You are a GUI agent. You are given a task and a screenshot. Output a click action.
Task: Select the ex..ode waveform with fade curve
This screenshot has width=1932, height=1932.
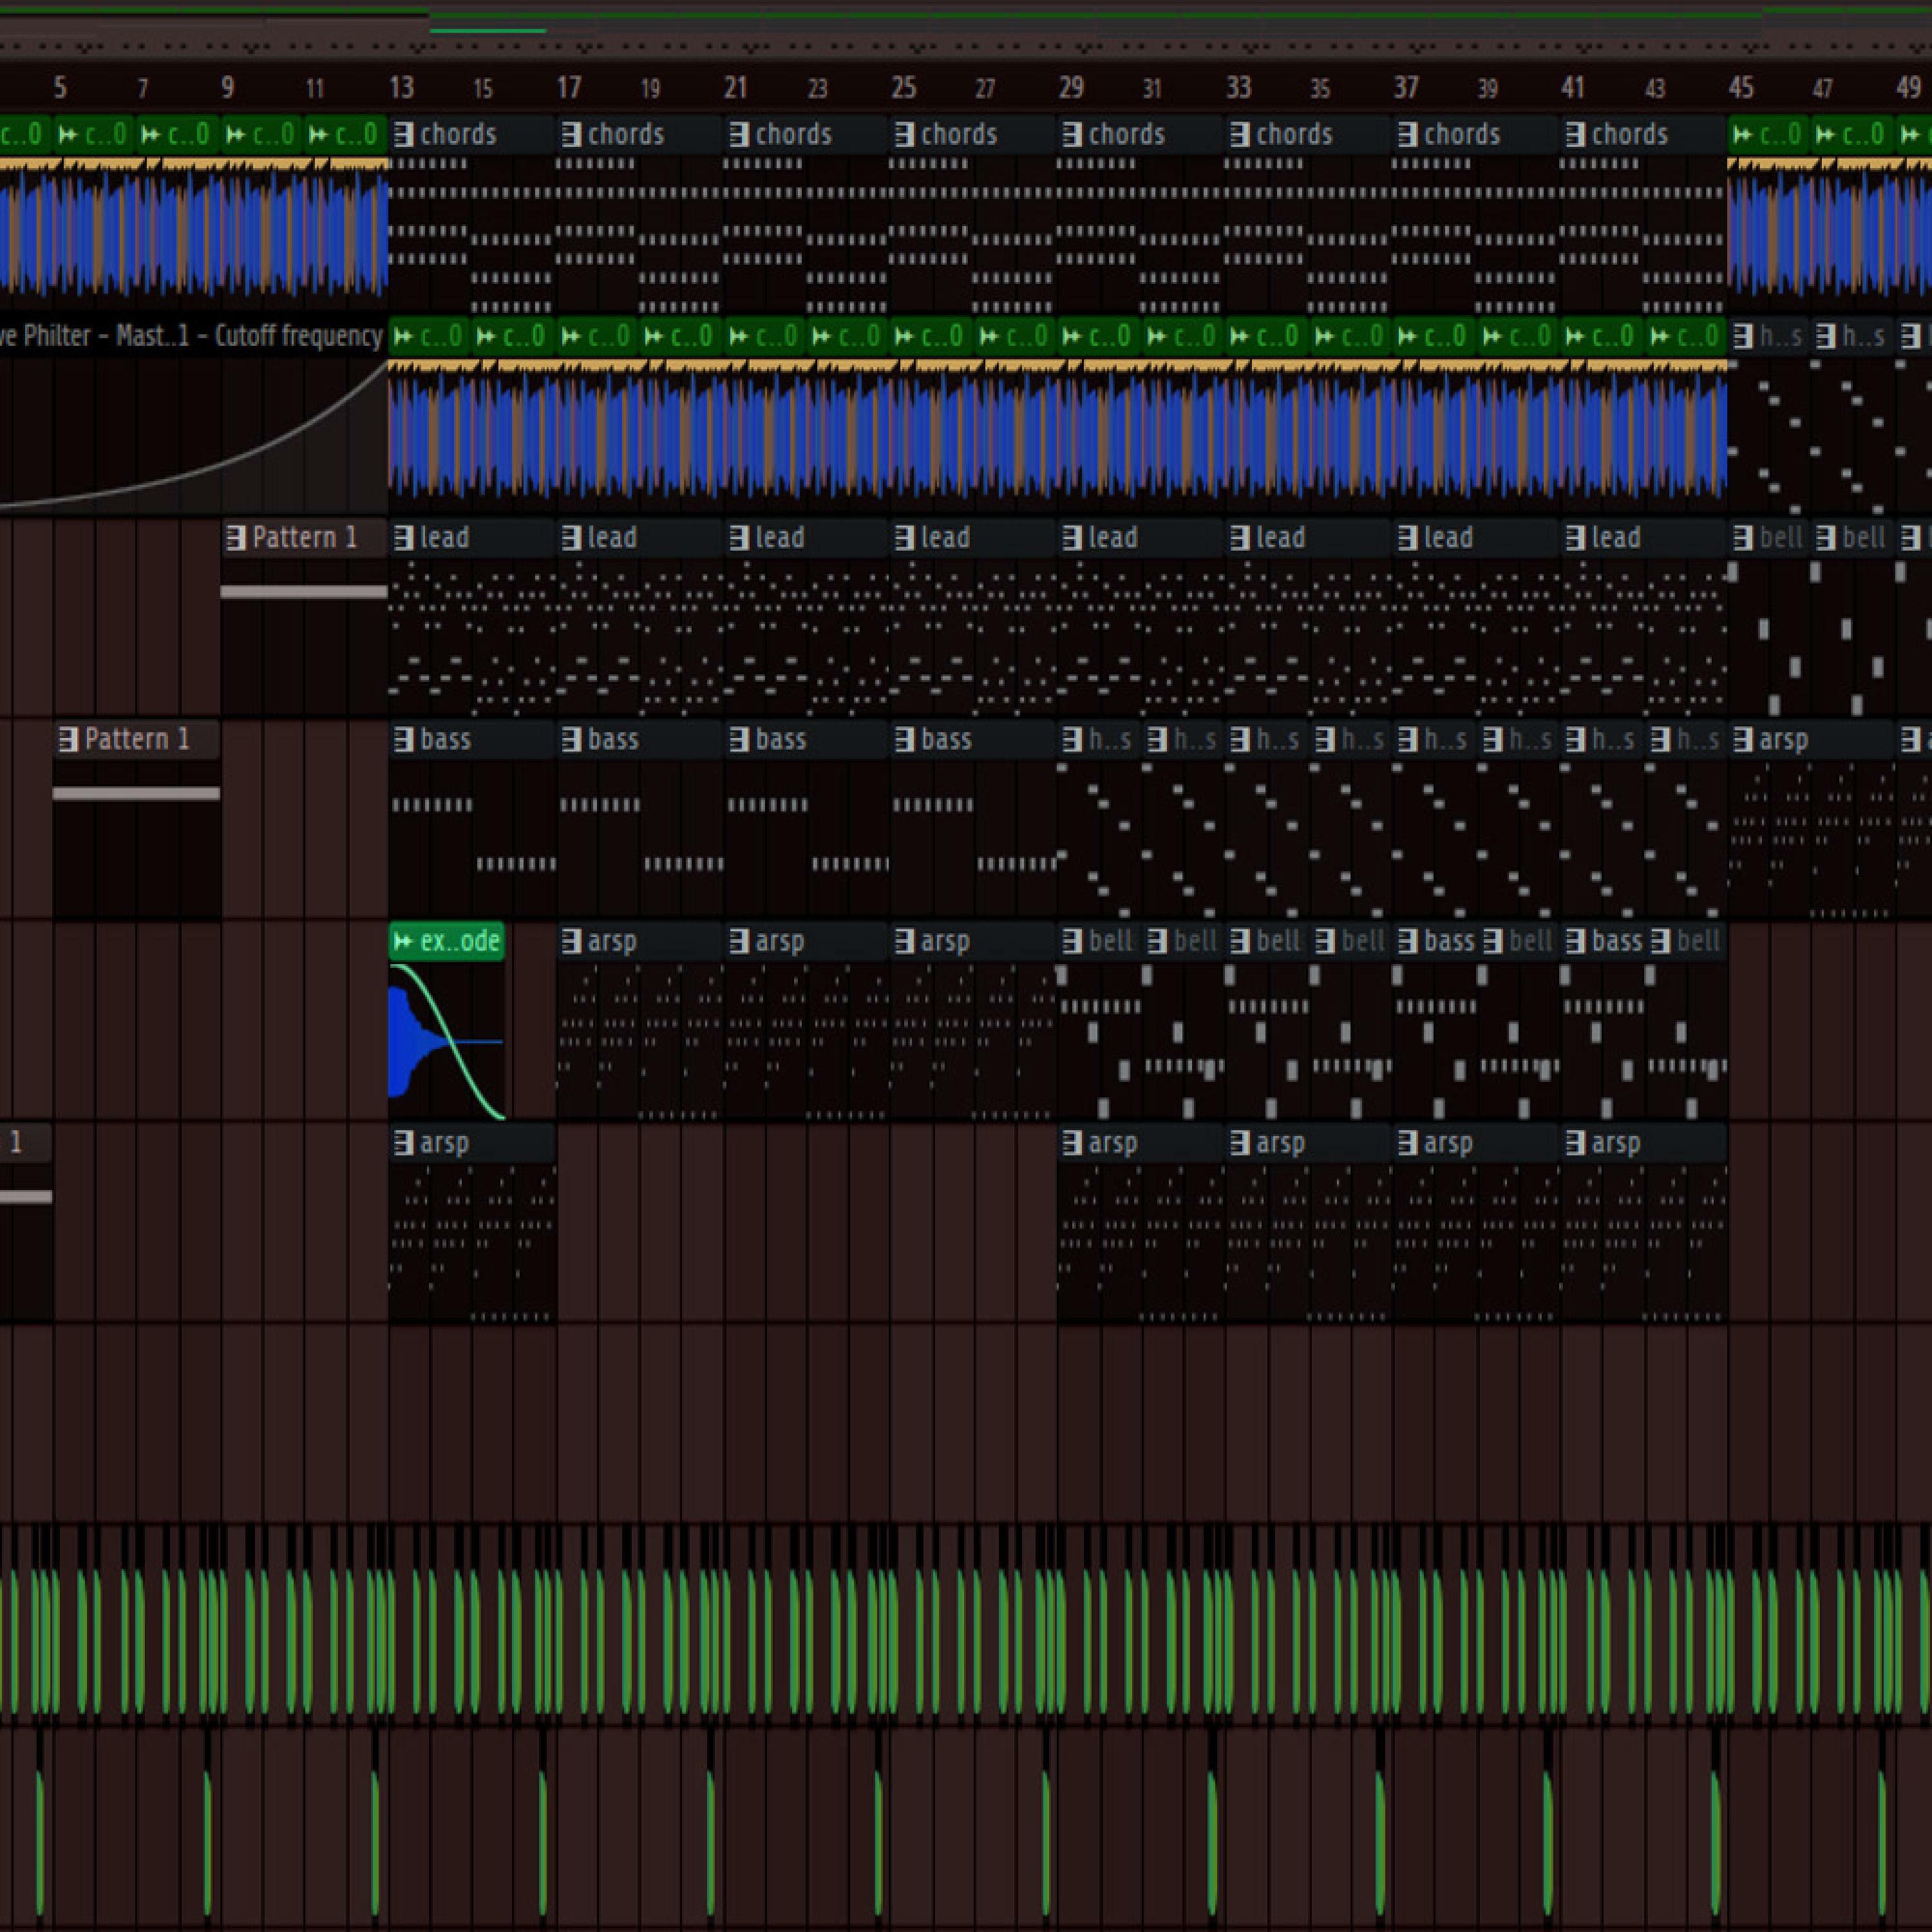pyautogui.click(x=446, y=1040)
